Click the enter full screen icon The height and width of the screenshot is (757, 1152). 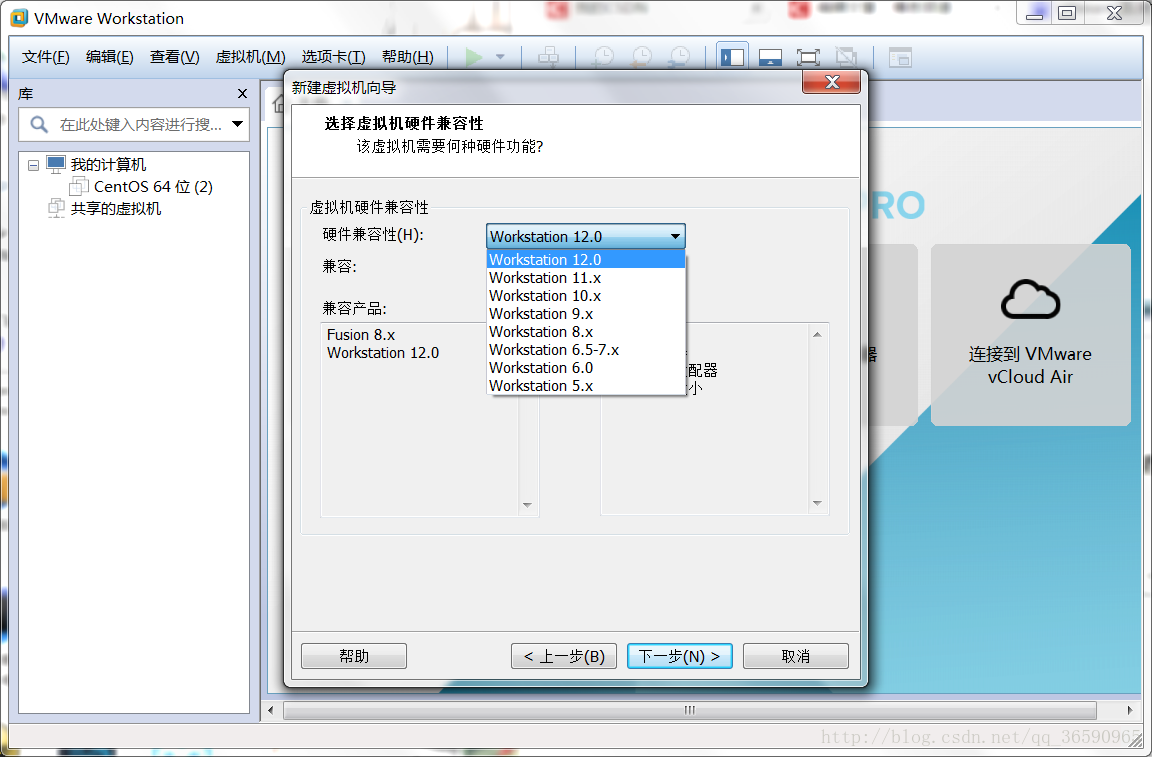[x=808, y=57]
